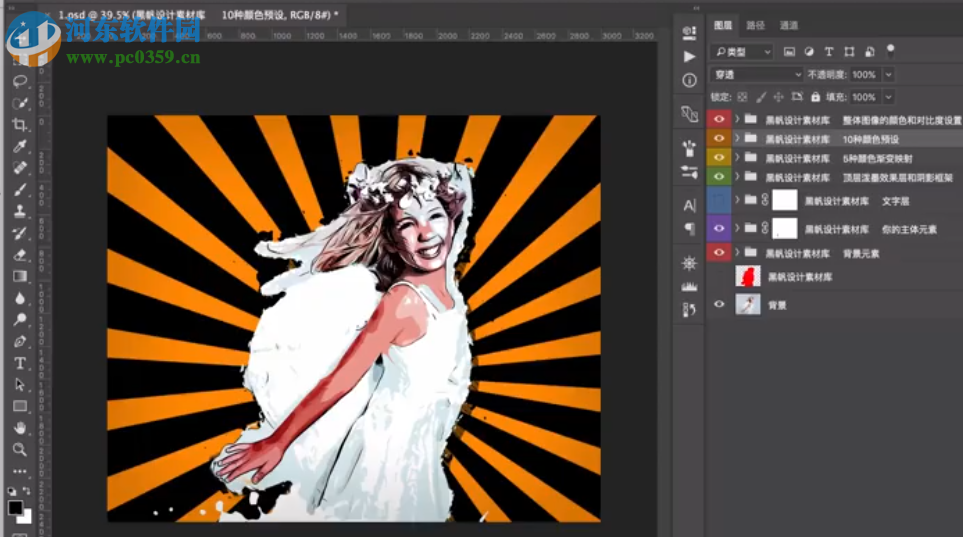Screen dimensions: 963x537
Task: Select the Eraser tool
Action: click(20, 254)
